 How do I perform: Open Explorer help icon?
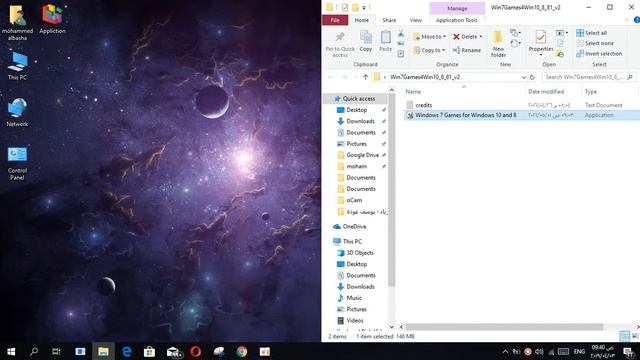click(636, 20)
